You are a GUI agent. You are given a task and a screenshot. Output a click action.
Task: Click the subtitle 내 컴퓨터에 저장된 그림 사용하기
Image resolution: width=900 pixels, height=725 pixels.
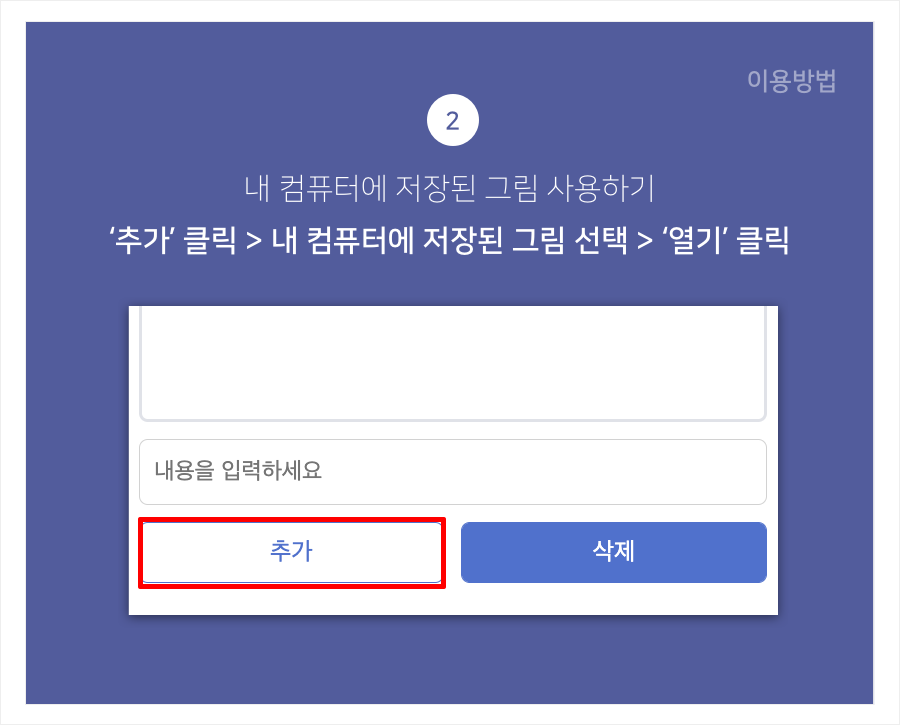(x=449, y=188)
